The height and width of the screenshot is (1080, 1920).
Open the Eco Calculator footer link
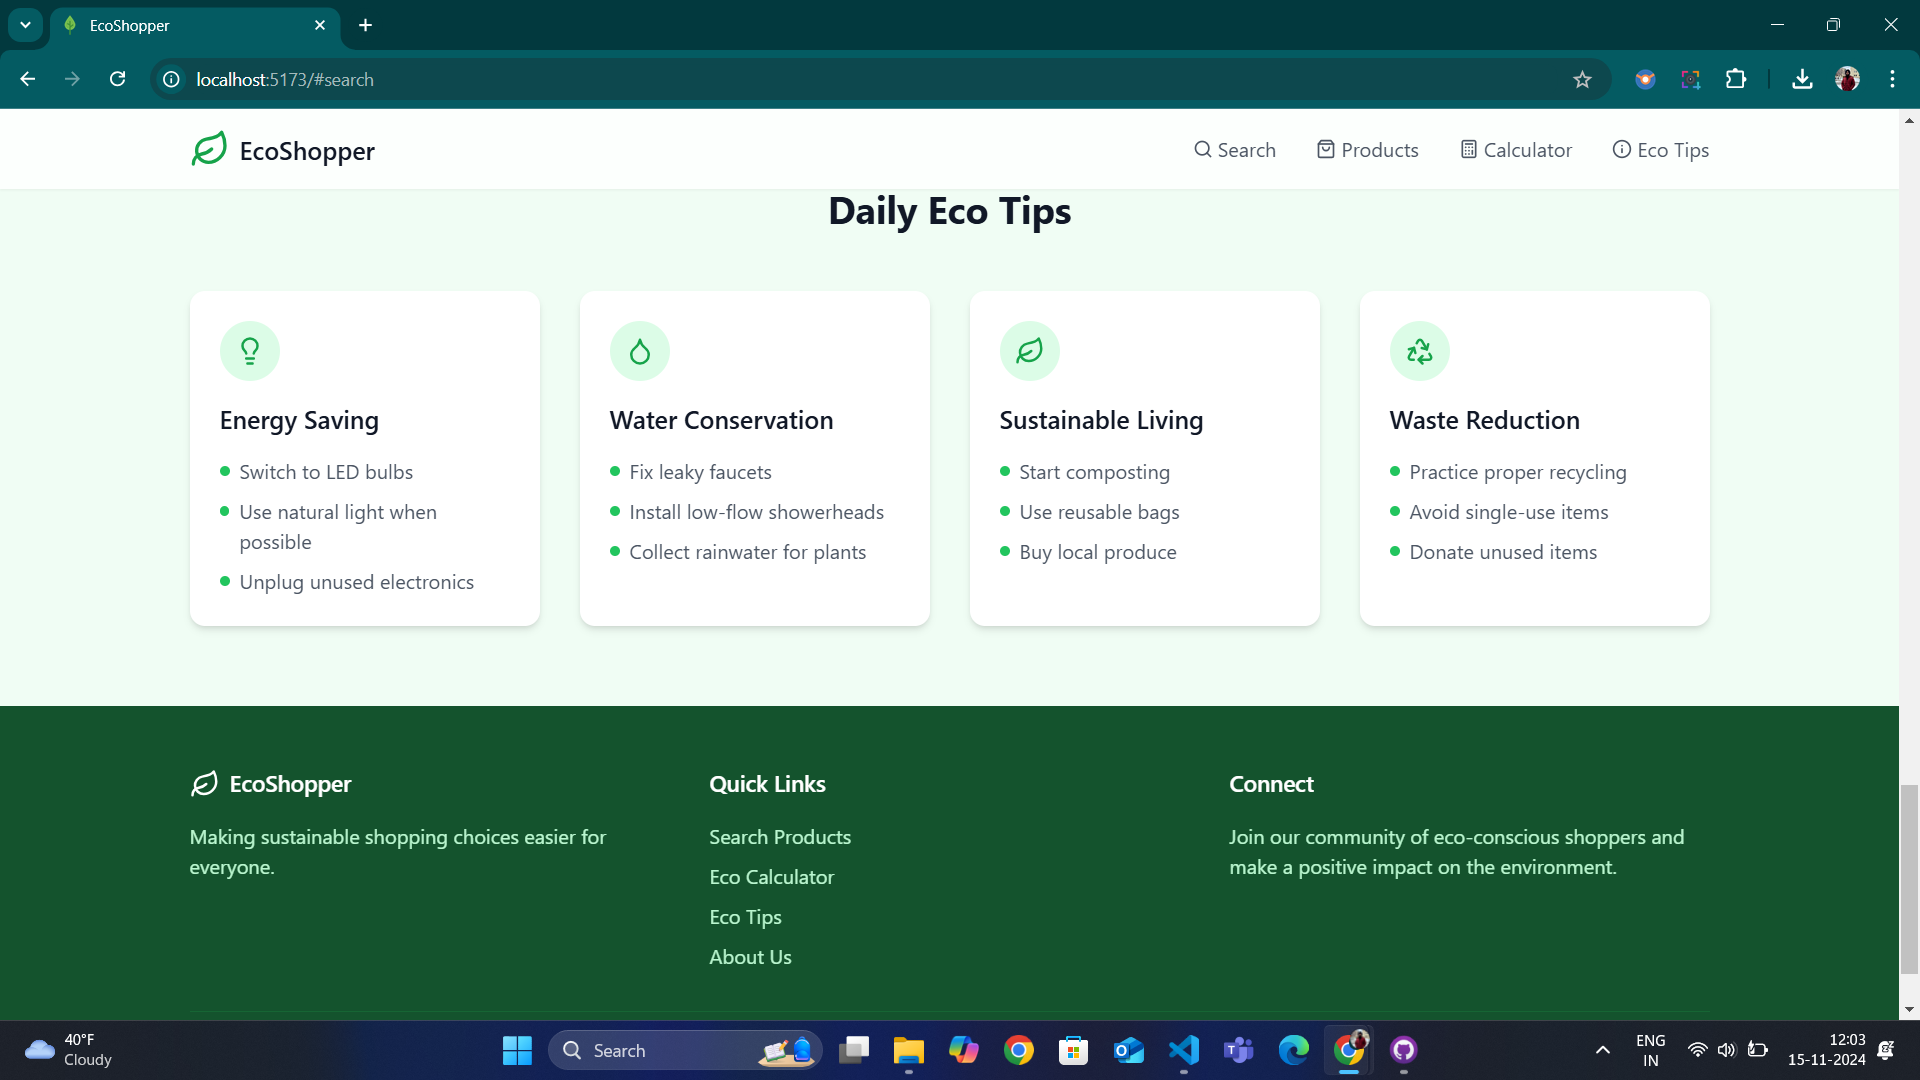pos(771,877)
